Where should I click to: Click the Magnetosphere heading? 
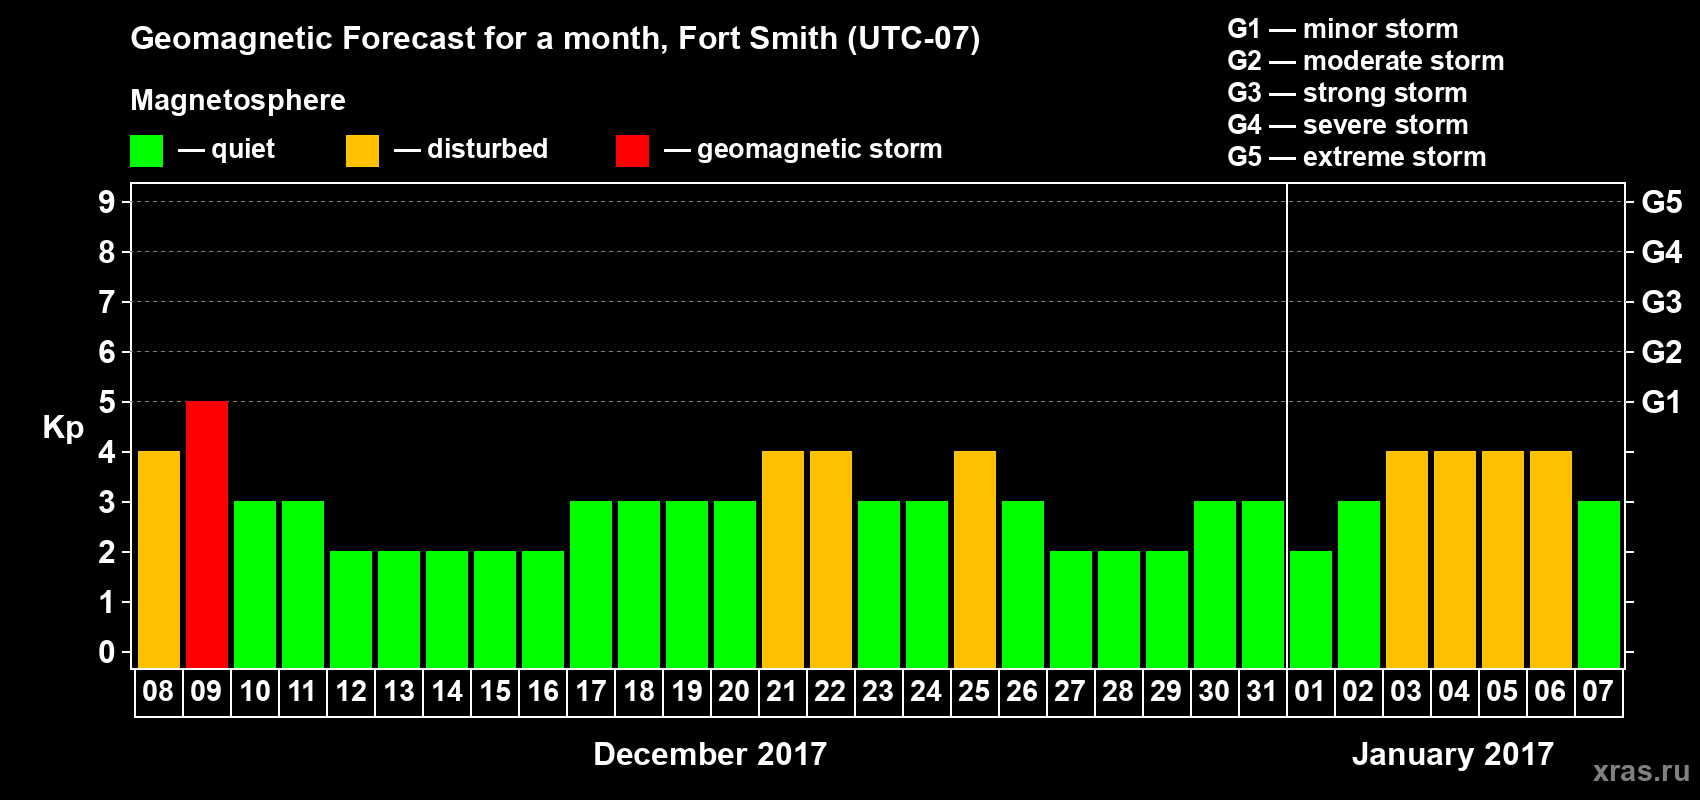238,101
